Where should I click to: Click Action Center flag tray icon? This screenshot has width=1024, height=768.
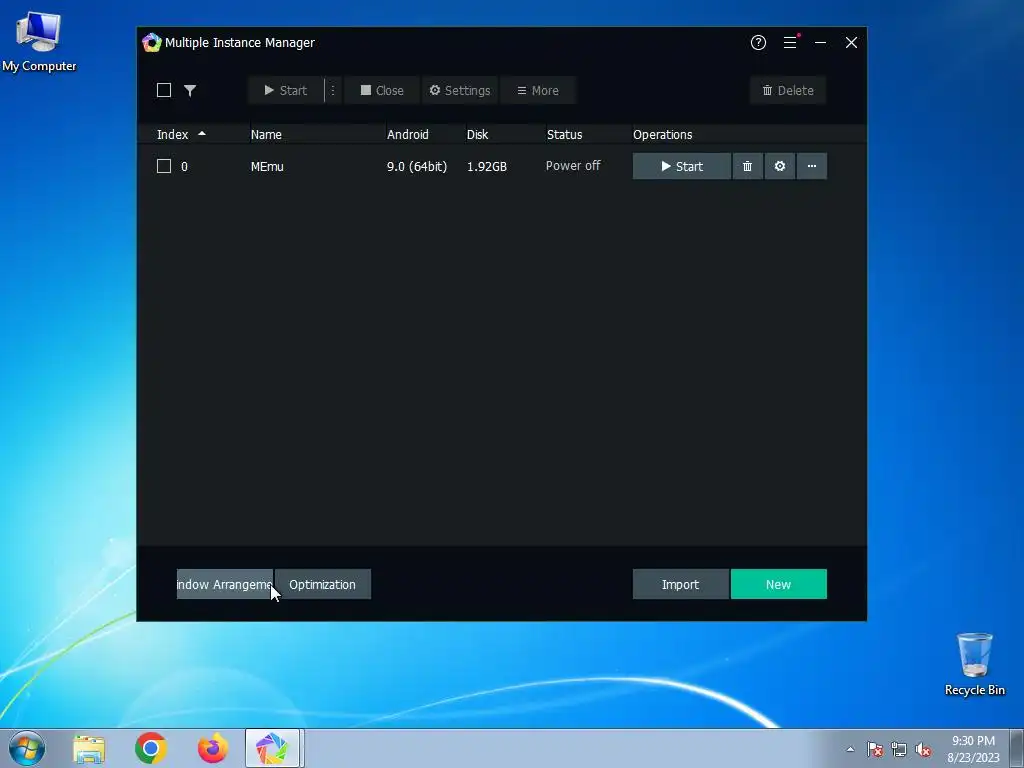(874, 749)
